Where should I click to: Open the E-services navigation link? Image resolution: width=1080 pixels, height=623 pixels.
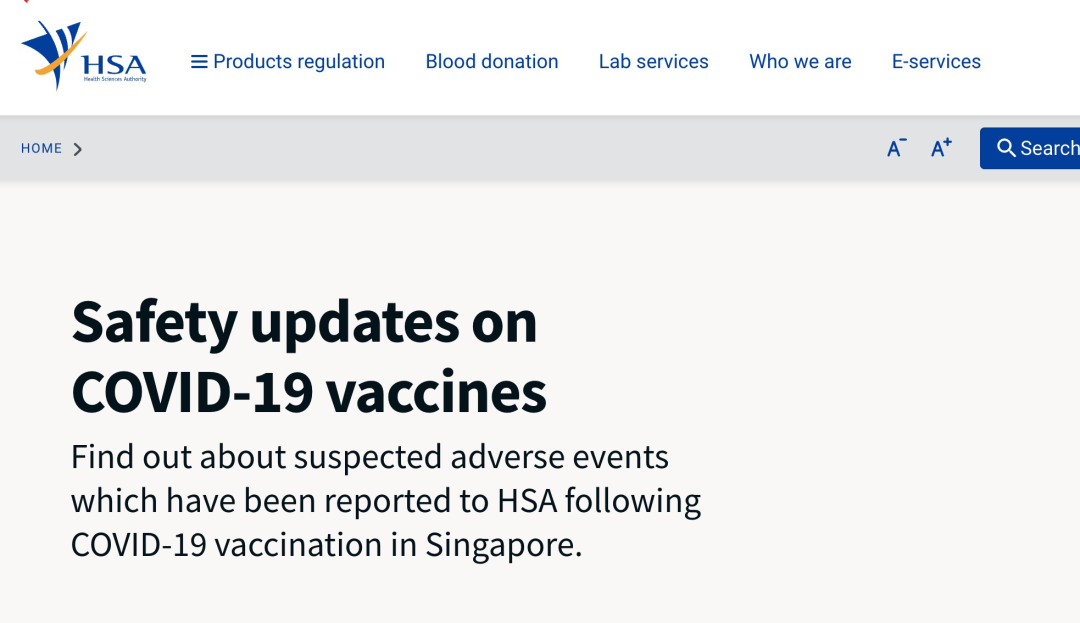pos(936,61)
